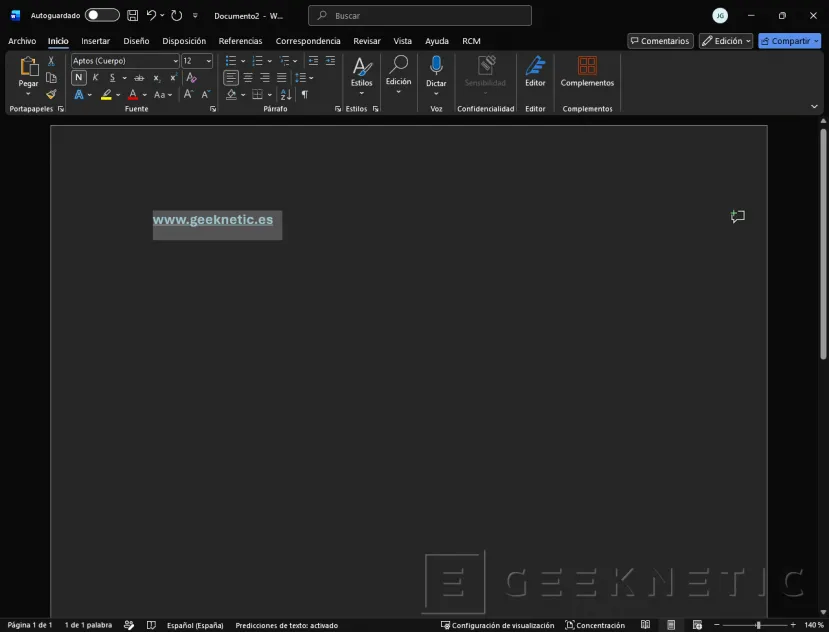Open Configuración de visualización
The width and height of the screenshot is (829, 632).
(498, 625)
